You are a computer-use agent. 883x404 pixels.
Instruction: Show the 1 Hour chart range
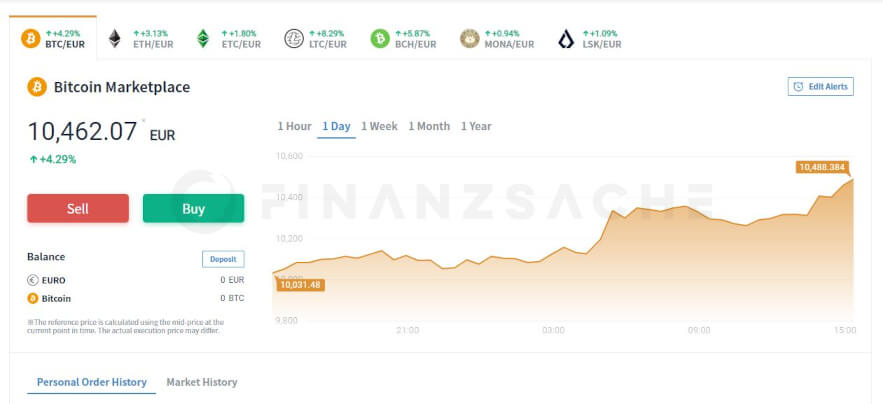(x=294, y=126)
